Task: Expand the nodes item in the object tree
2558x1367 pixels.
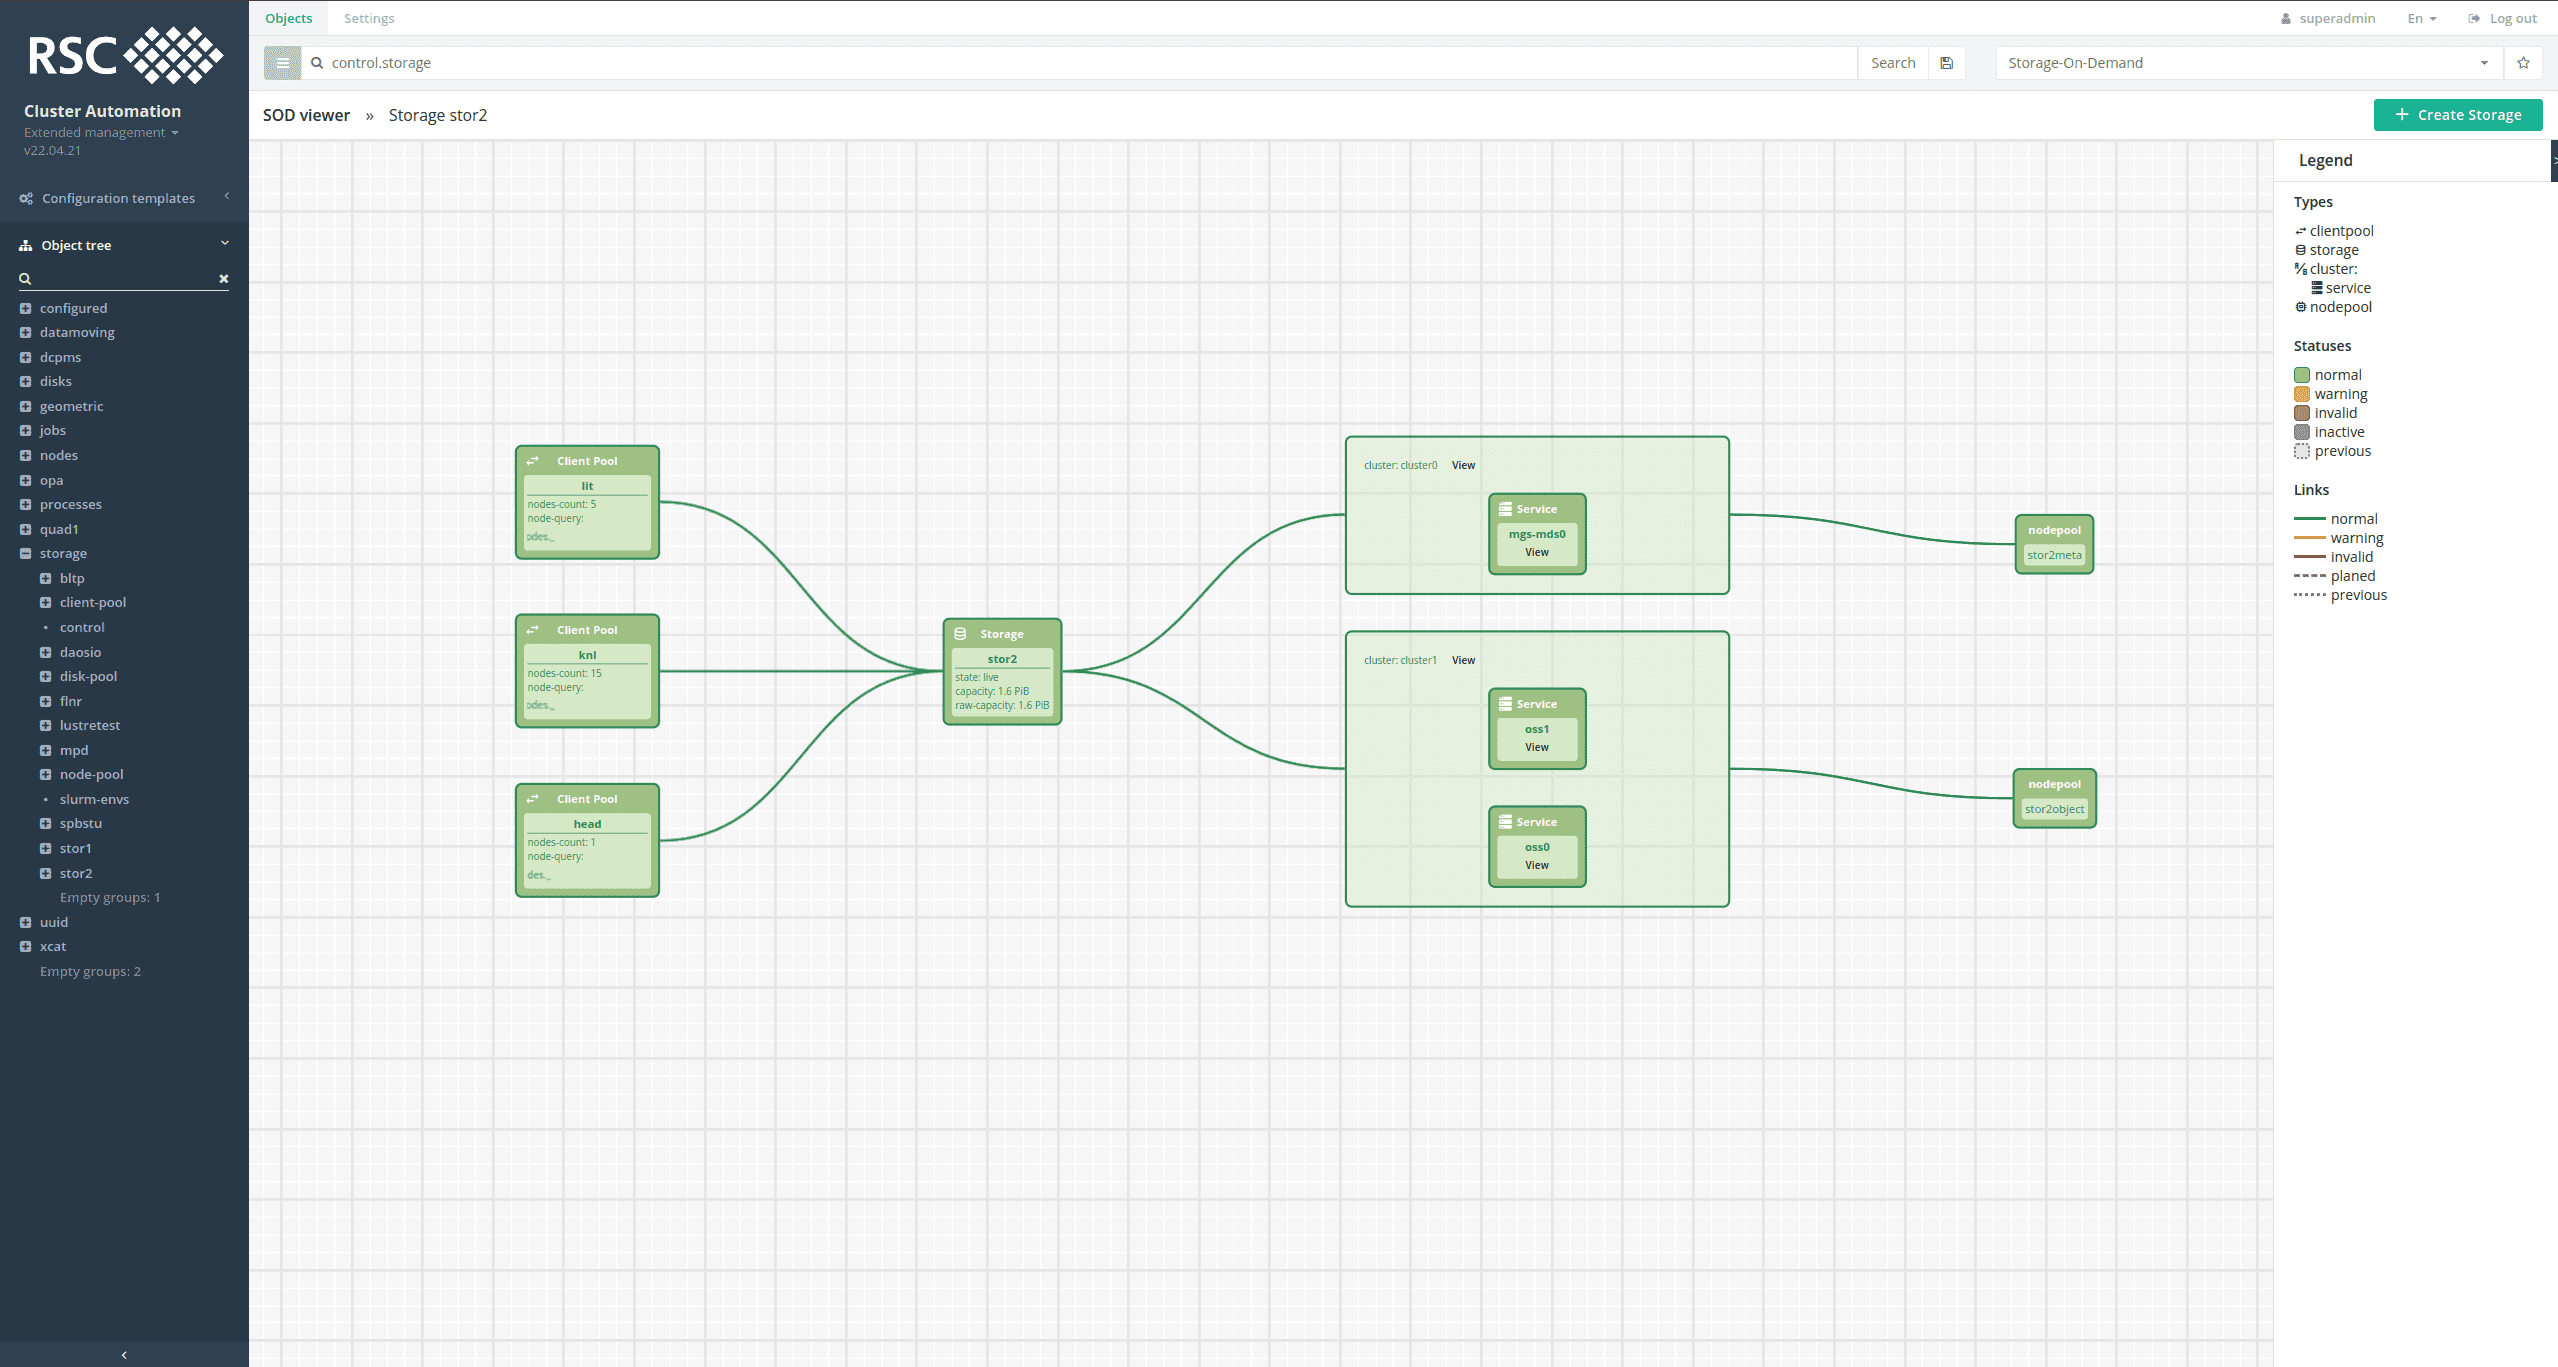Action: (25, 455)
